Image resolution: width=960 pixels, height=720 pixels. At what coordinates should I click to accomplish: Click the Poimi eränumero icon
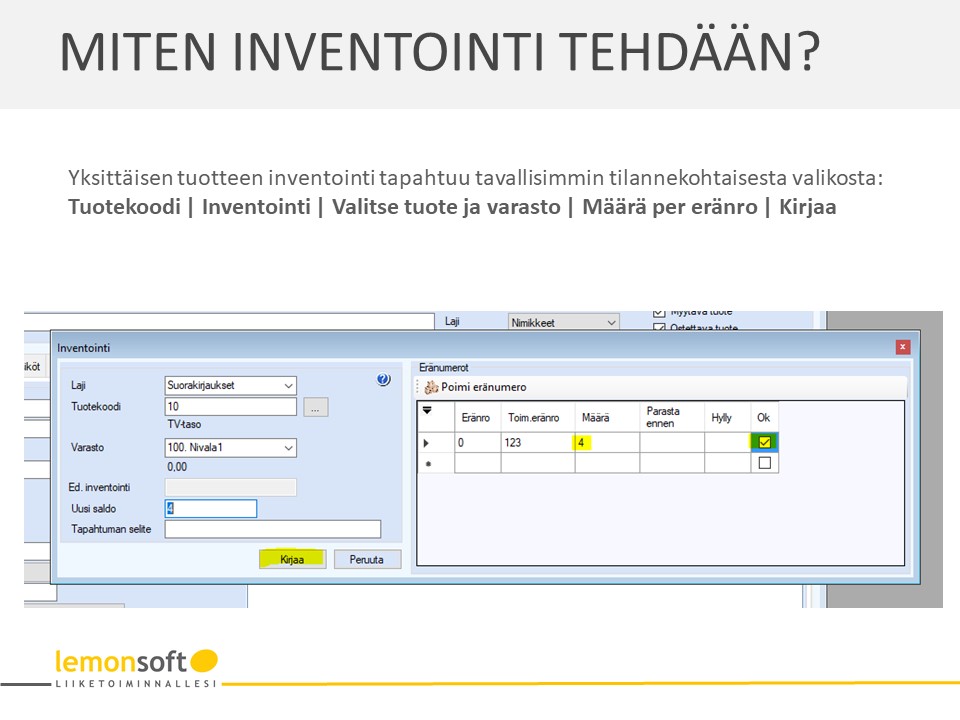click(430, 387)
